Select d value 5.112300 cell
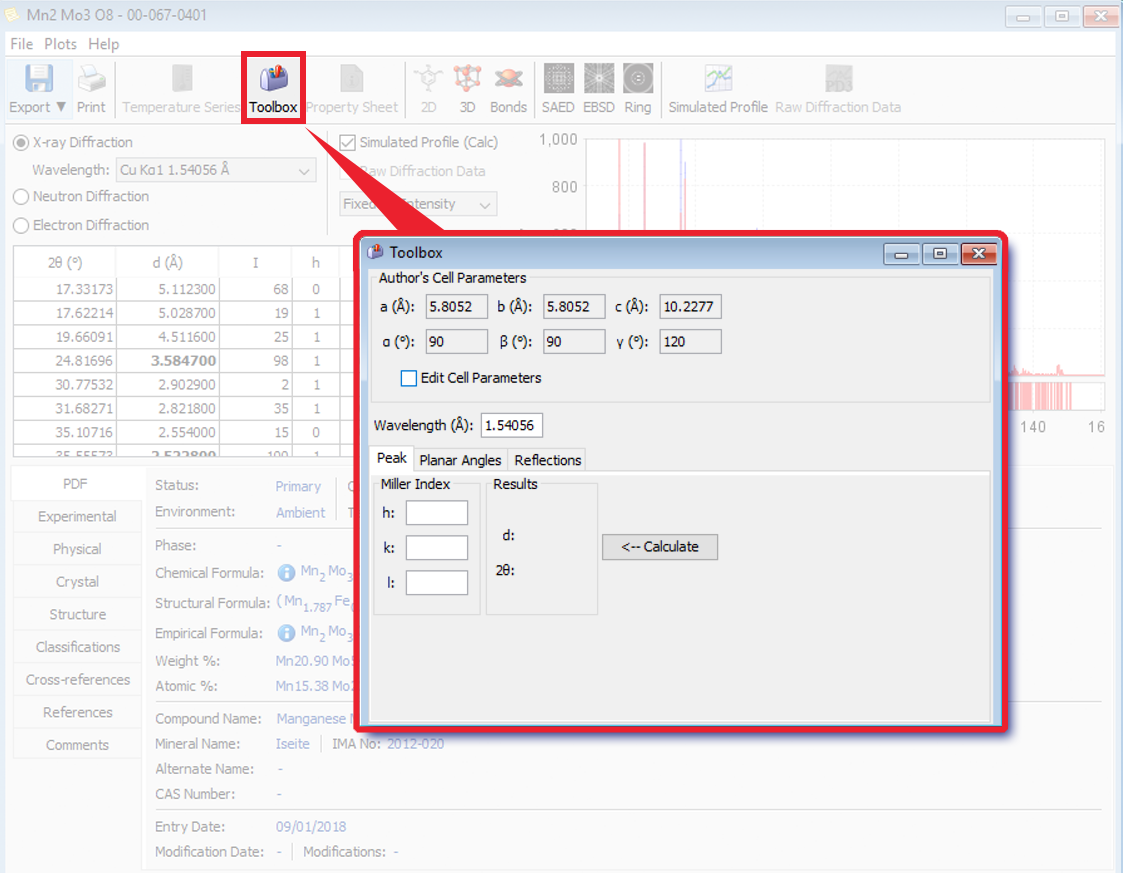 pyautogui.click(x=168, y=289)
